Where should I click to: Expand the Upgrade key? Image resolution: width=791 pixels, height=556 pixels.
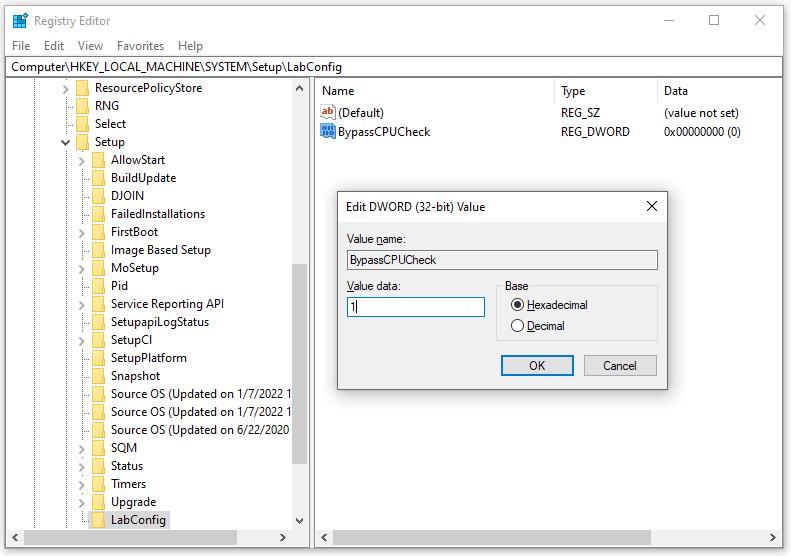coord(82,503)
